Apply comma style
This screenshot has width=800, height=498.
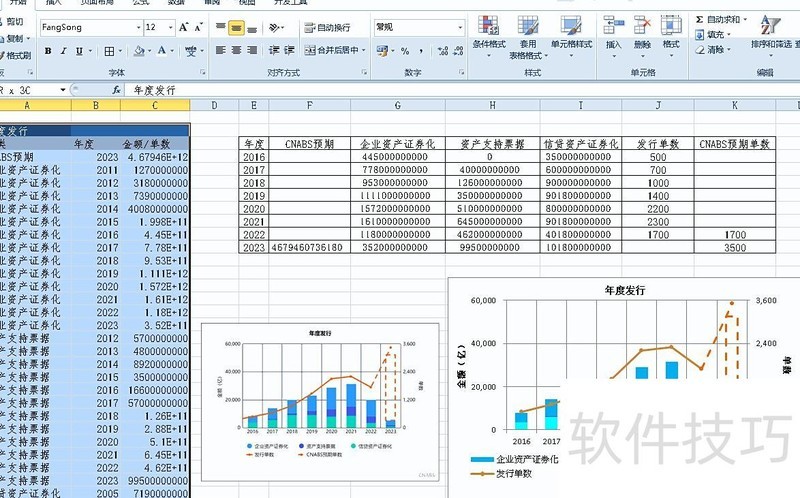(x=421, y=51)
